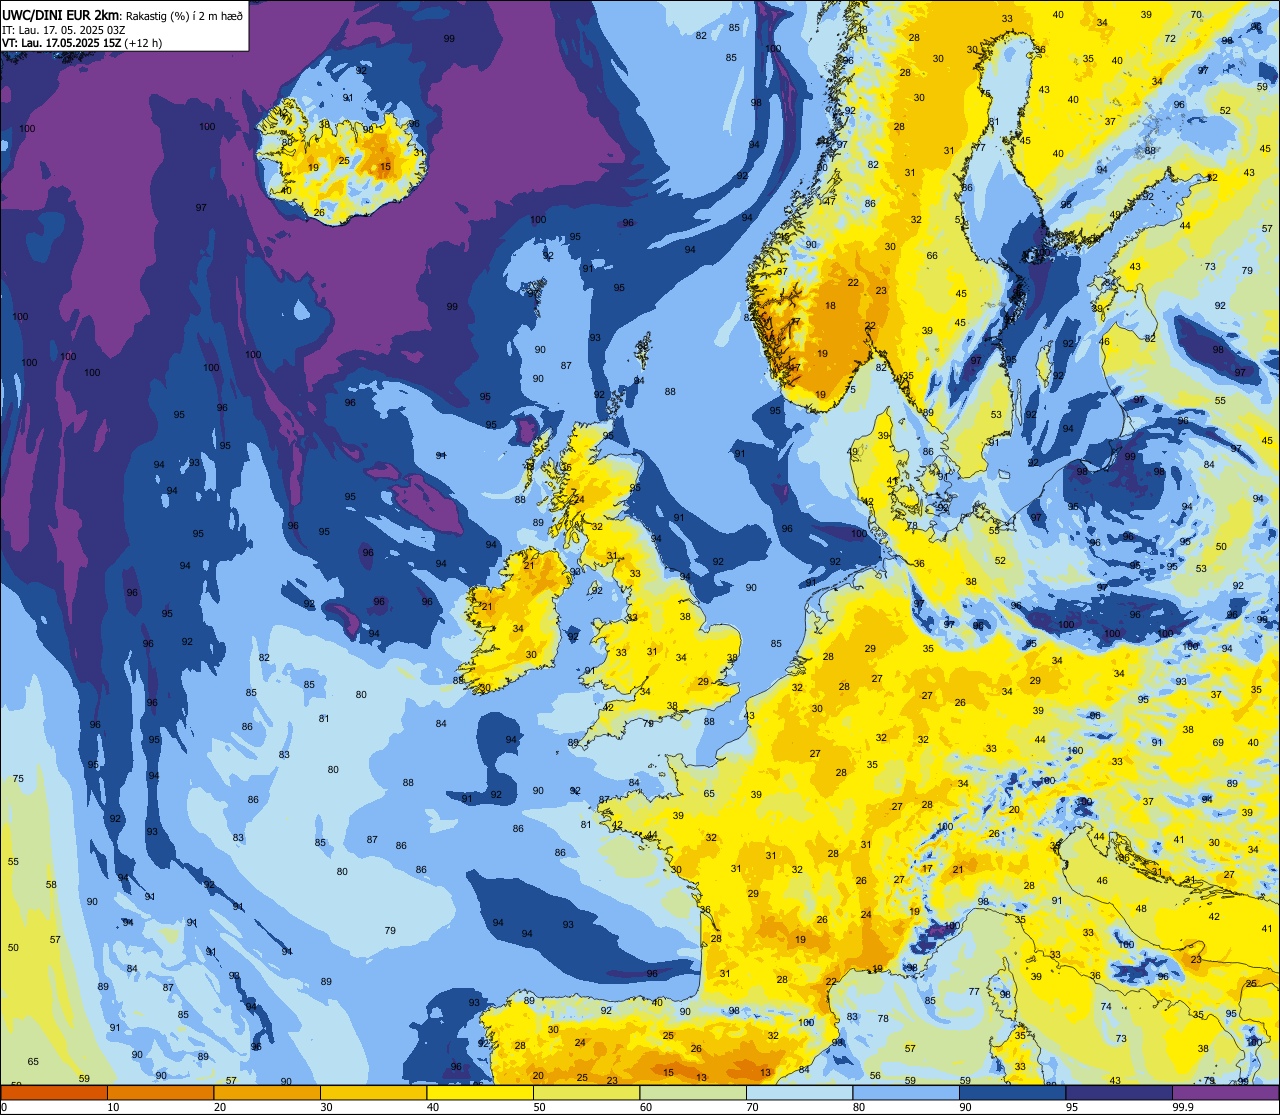Click the legend label '70'
The width and height of the screenshot is (1280, 1115).
tap(752, 1107)
